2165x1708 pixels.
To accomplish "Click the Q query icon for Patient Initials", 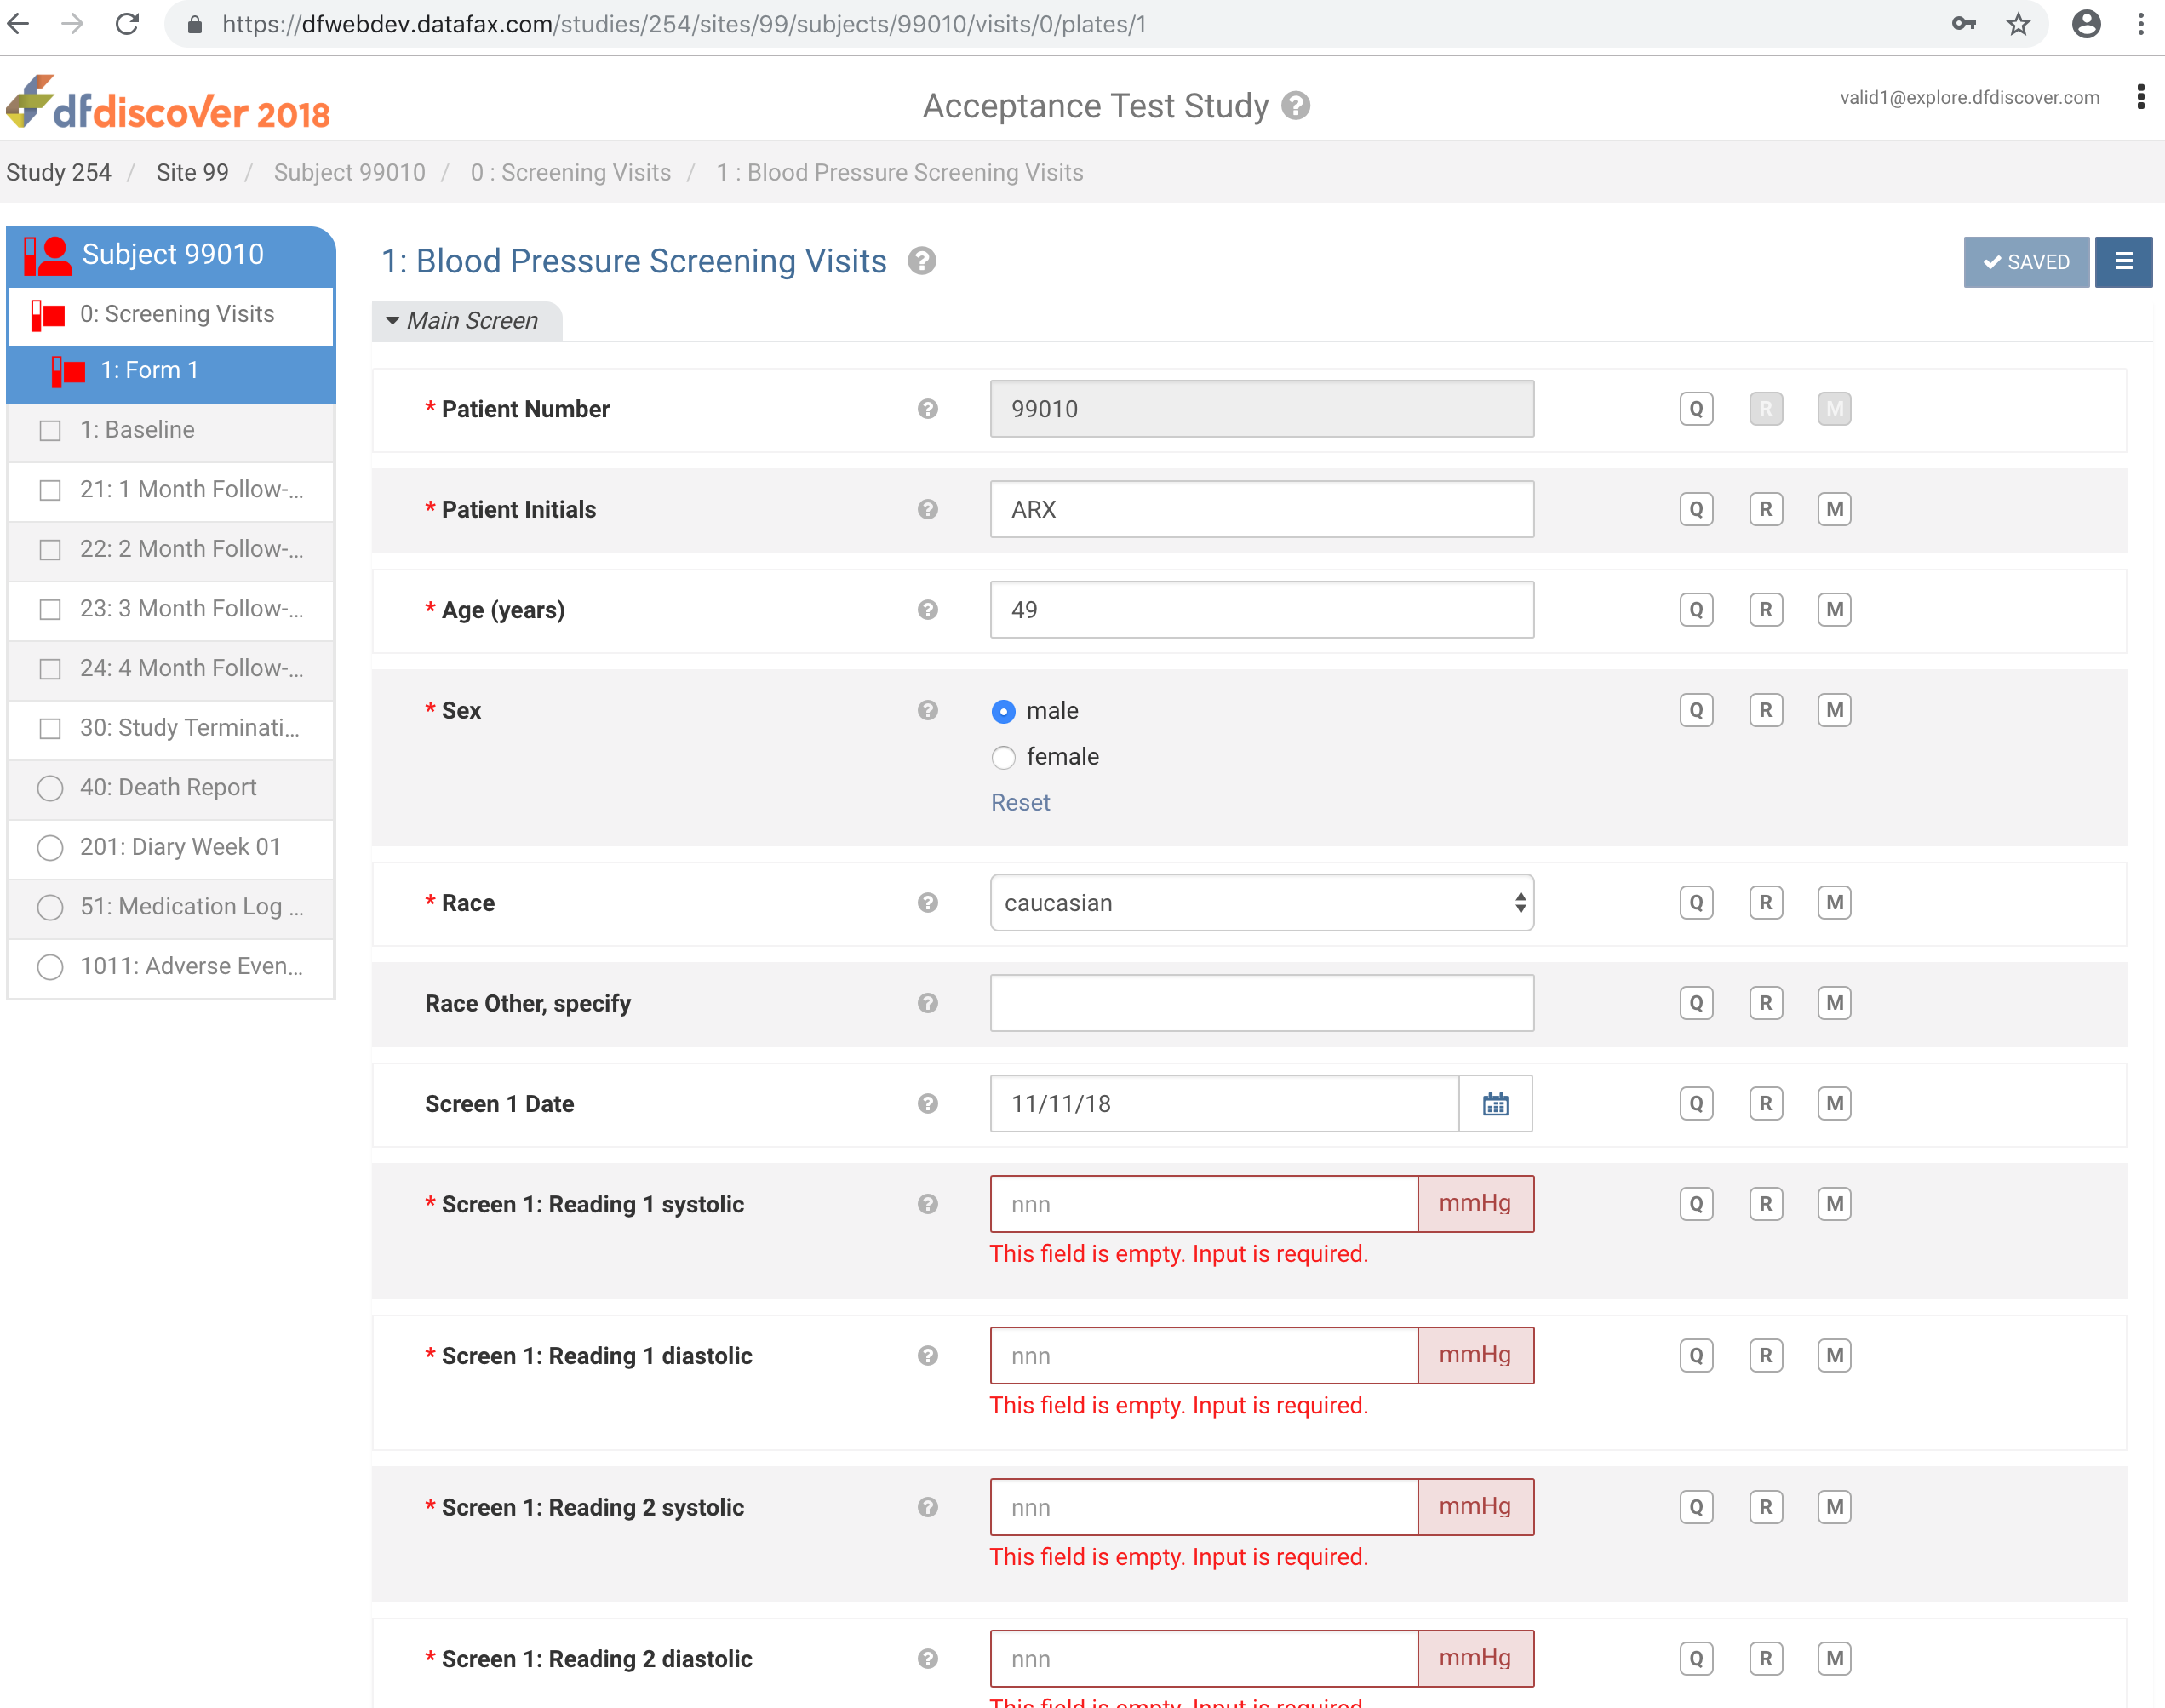I will coord(1696,510).
